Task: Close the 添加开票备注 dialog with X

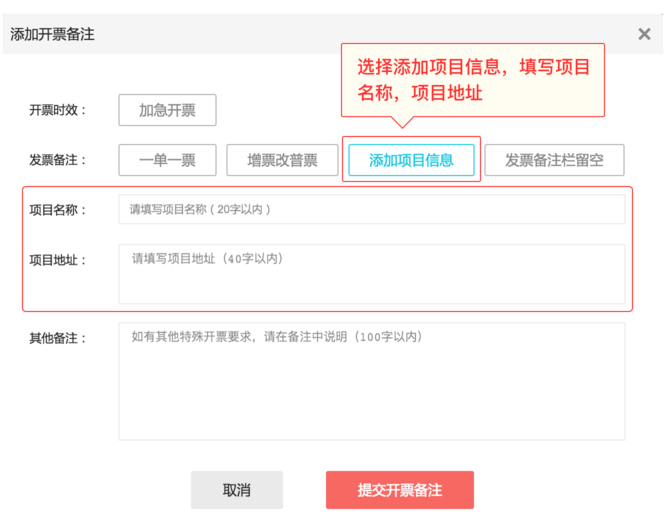Action: [644, 34]
